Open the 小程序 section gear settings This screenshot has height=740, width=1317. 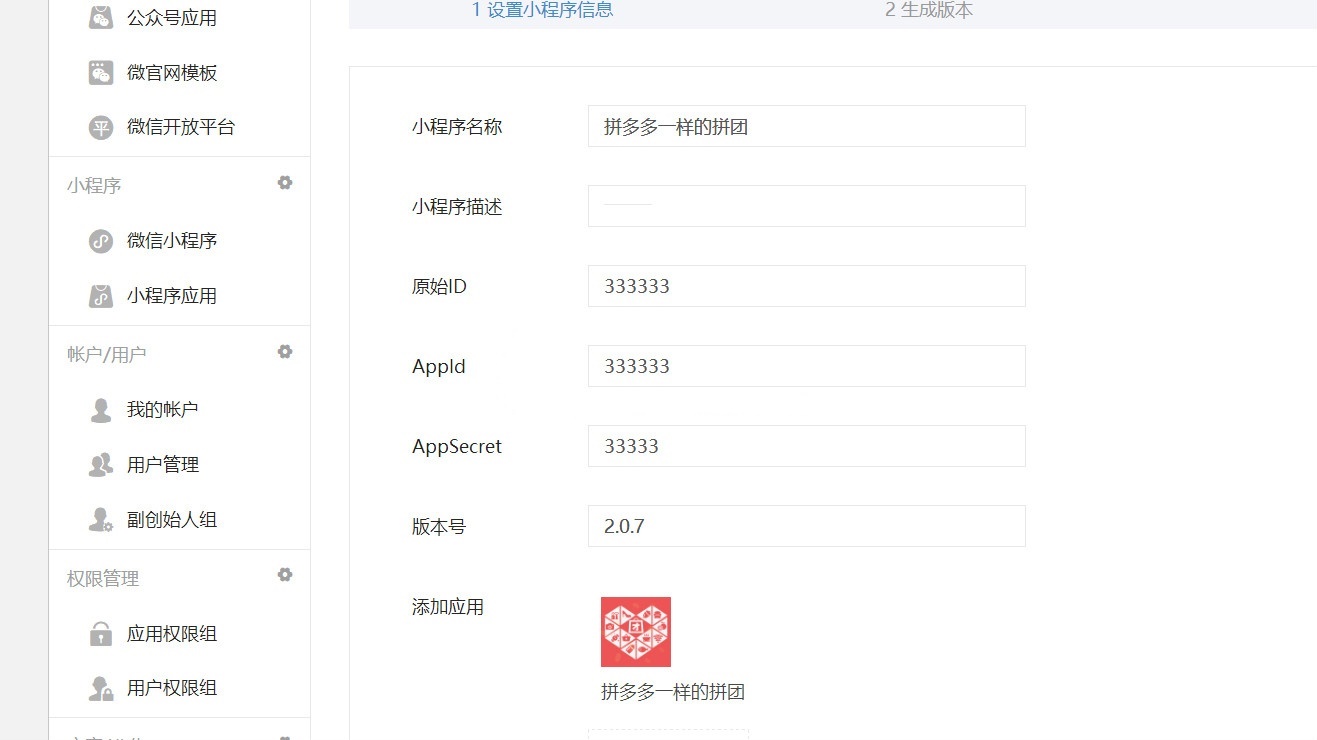tap(285, 183)
